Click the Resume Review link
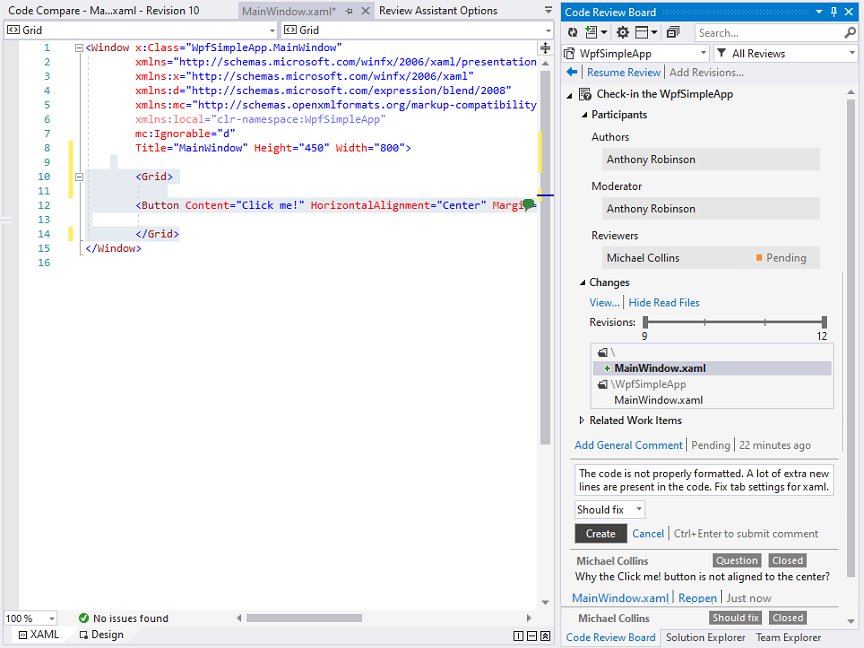Screen dimensions: 864x648 (623, 72)
